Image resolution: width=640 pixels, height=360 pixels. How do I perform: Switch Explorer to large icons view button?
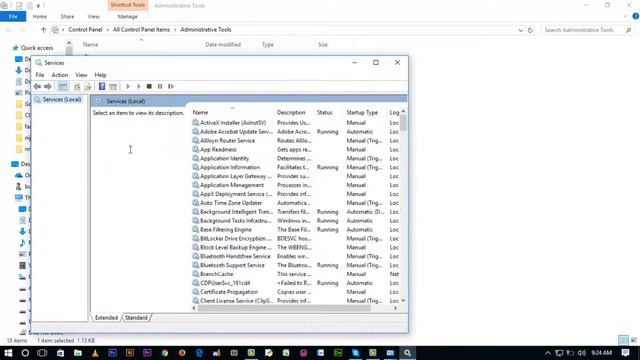633,340
